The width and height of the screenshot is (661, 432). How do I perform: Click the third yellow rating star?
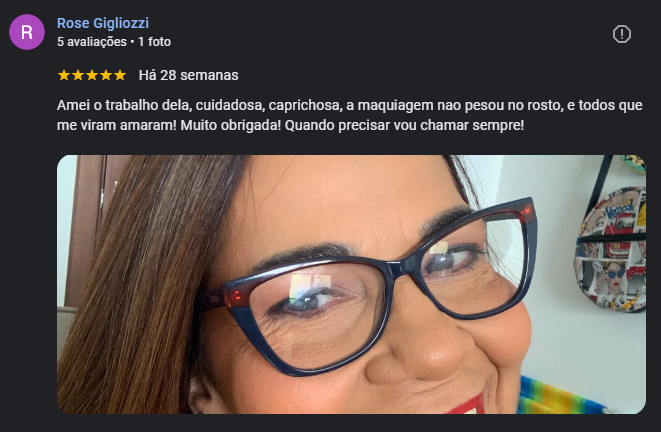pyautogui.click(x=92, y=75)
